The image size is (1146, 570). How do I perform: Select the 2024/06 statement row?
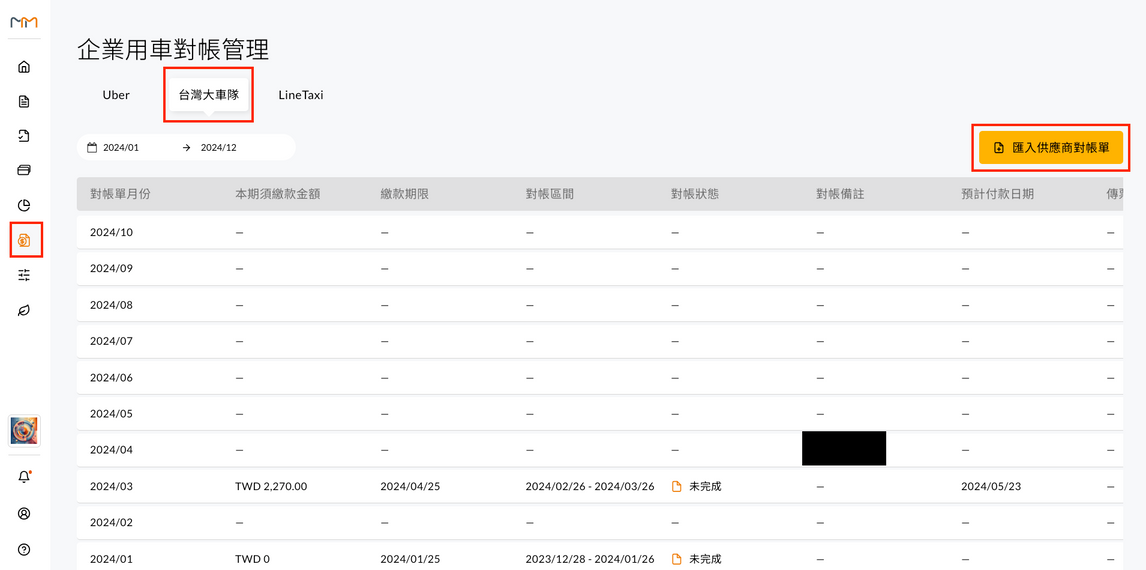coord(599,378)
